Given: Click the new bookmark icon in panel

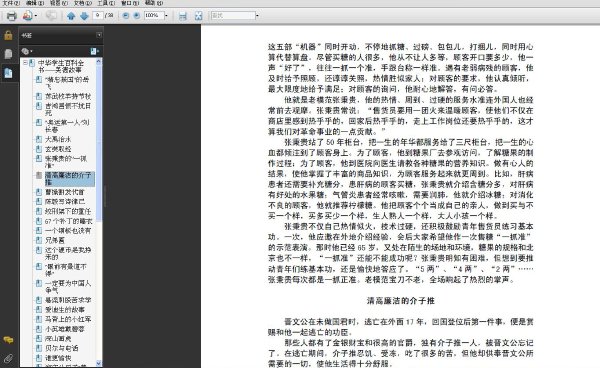Looking at the screenshot, I should click(95, 51).
